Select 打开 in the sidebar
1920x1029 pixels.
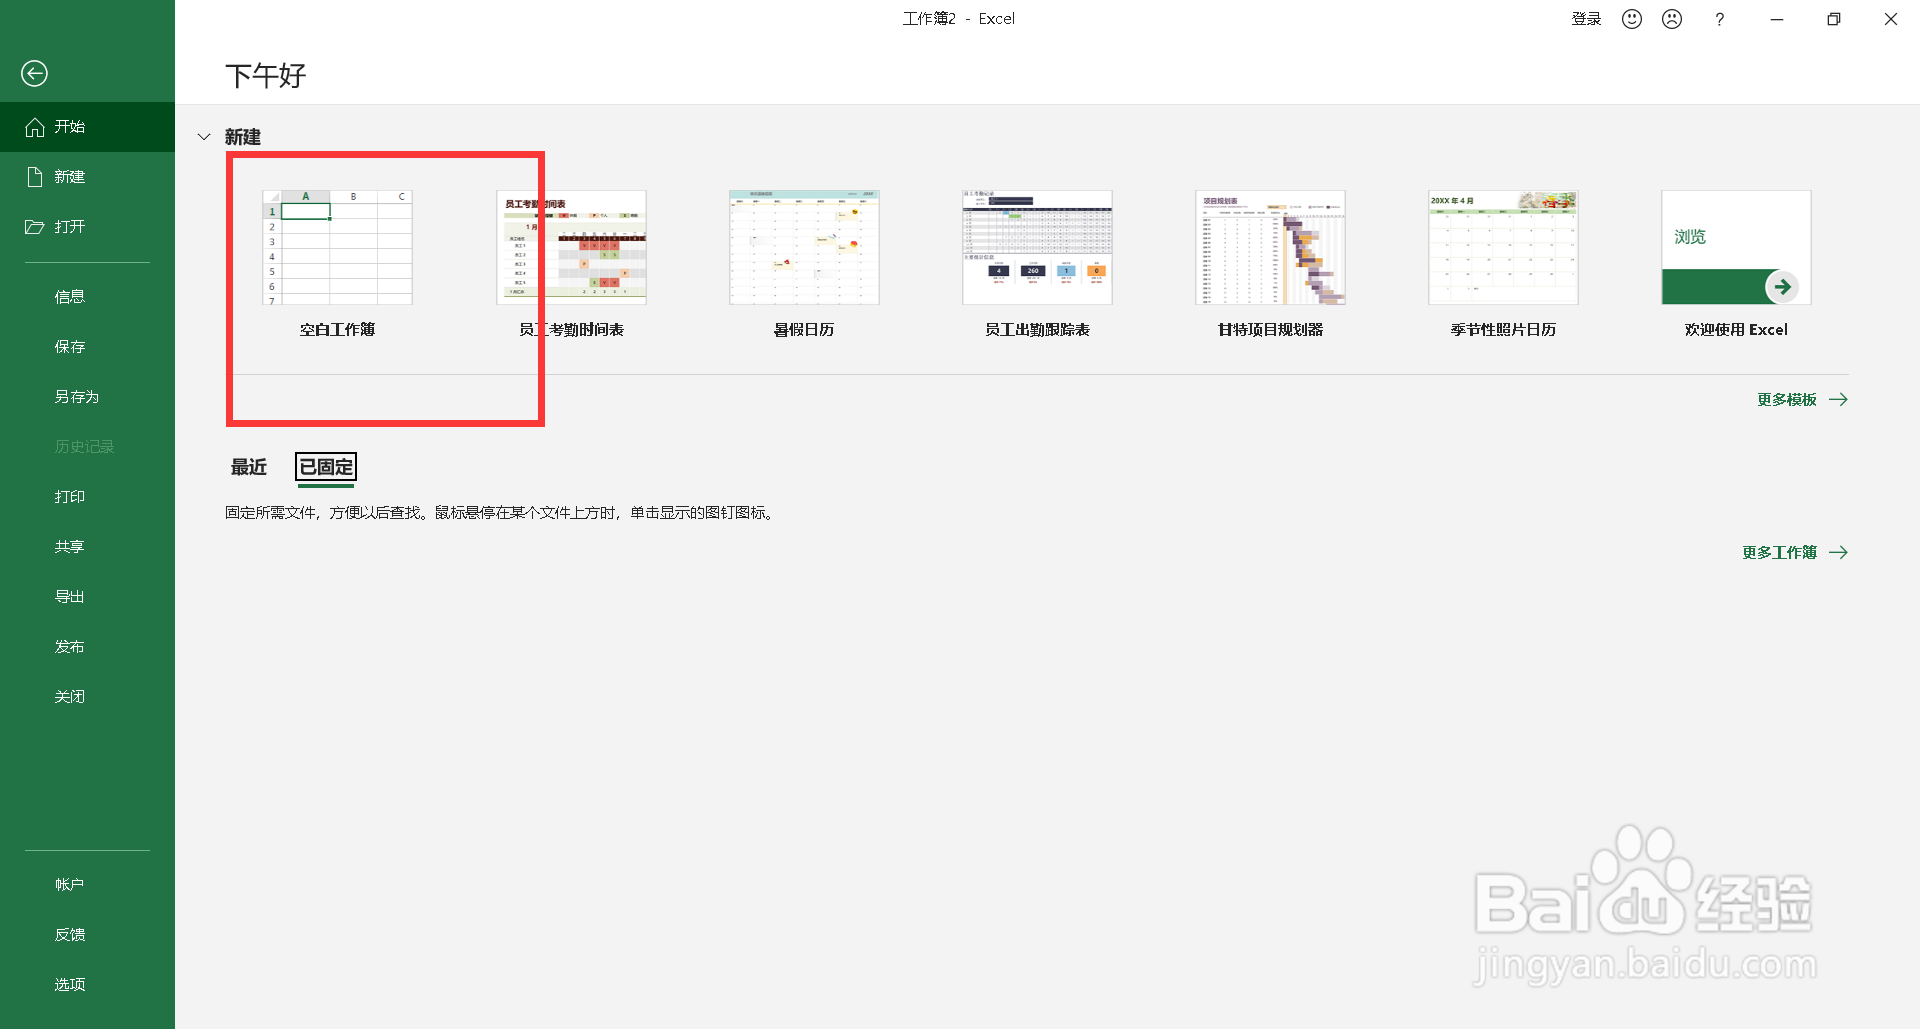coord(87,227)
